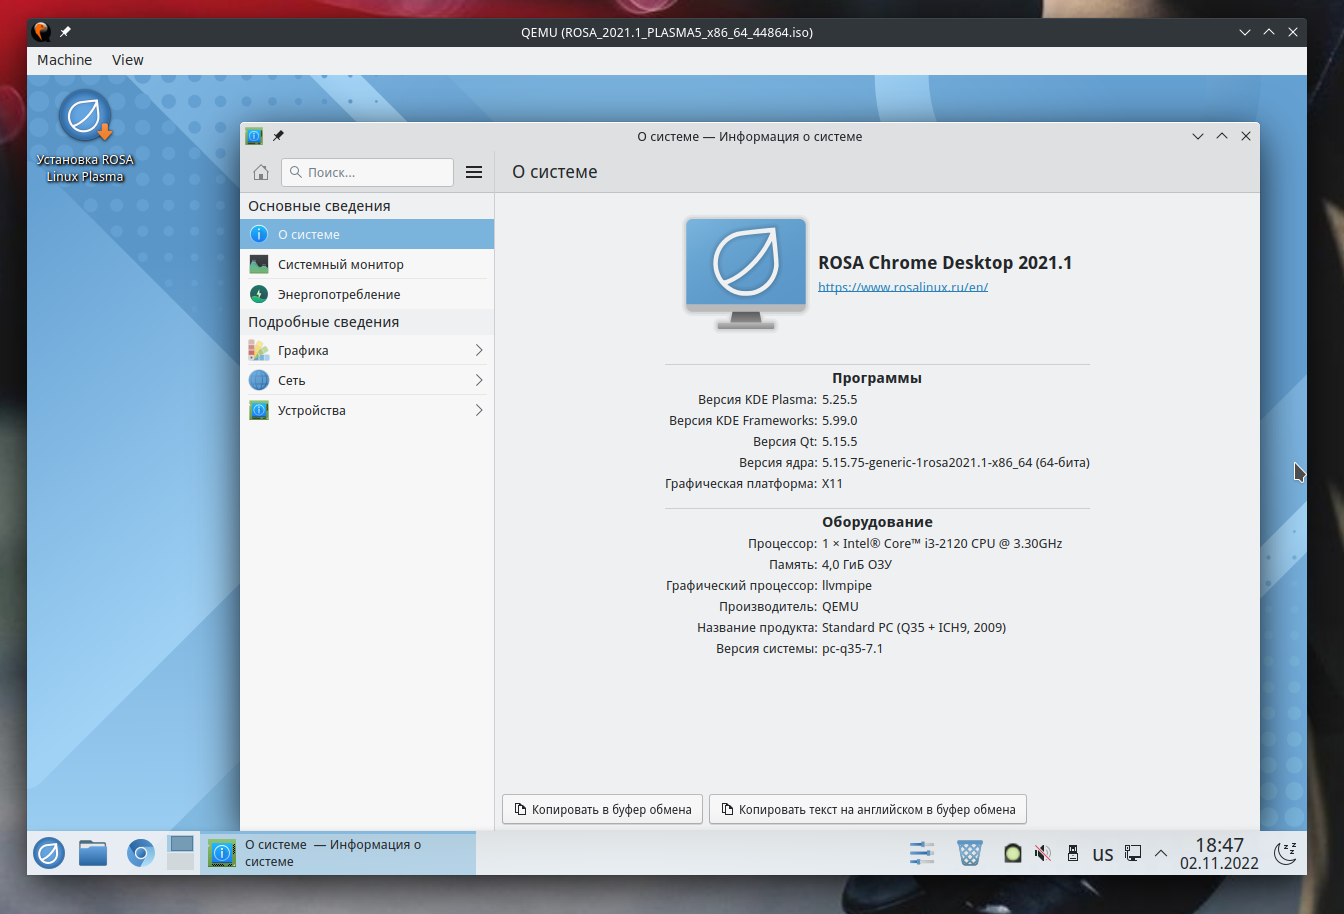Expand the 'Сеть' category chevron

click(479, 380)
